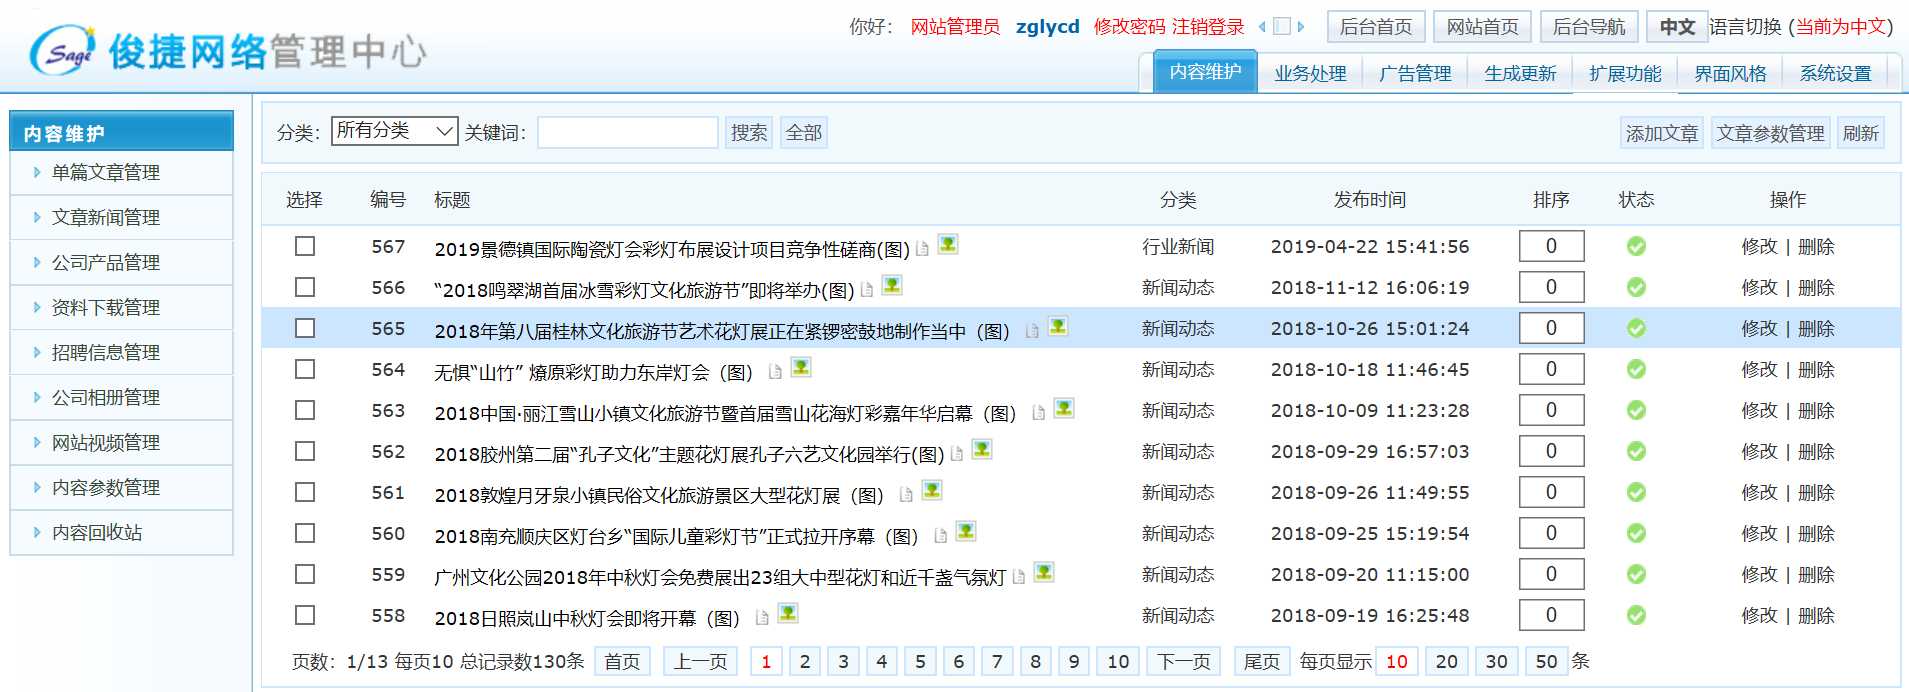Open the 系统设置 tab
1909x692 pixels.
1835,73
